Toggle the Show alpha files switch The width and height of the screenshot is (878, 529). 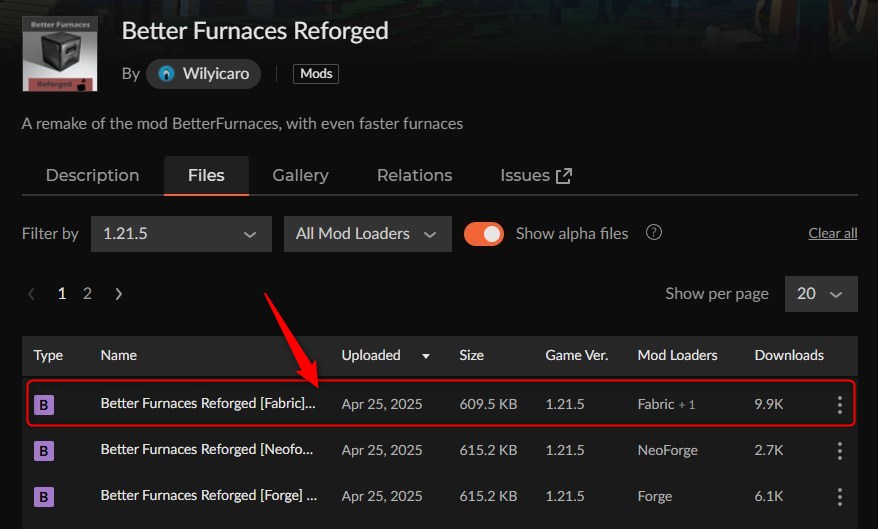(x=484, y=234)
